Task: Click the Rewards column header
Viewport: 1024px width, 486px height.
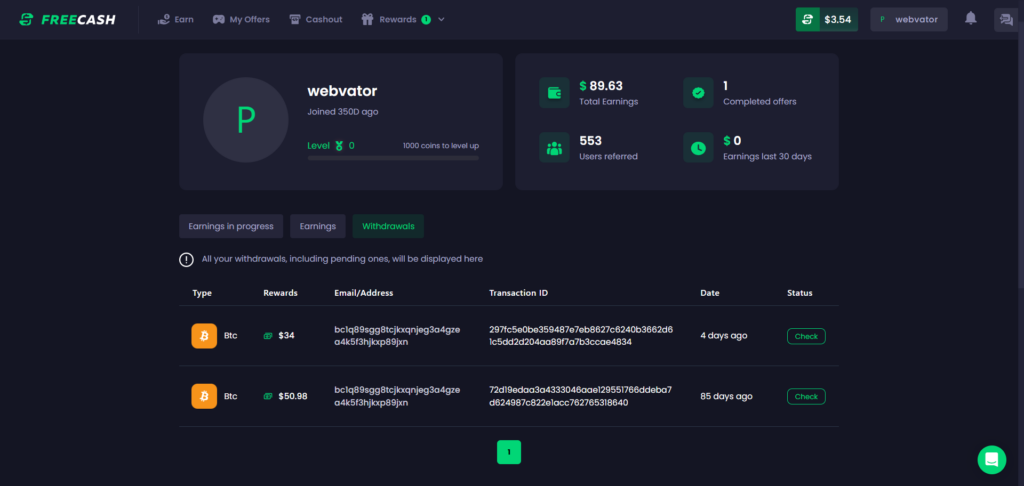Action: pos(280,293)
